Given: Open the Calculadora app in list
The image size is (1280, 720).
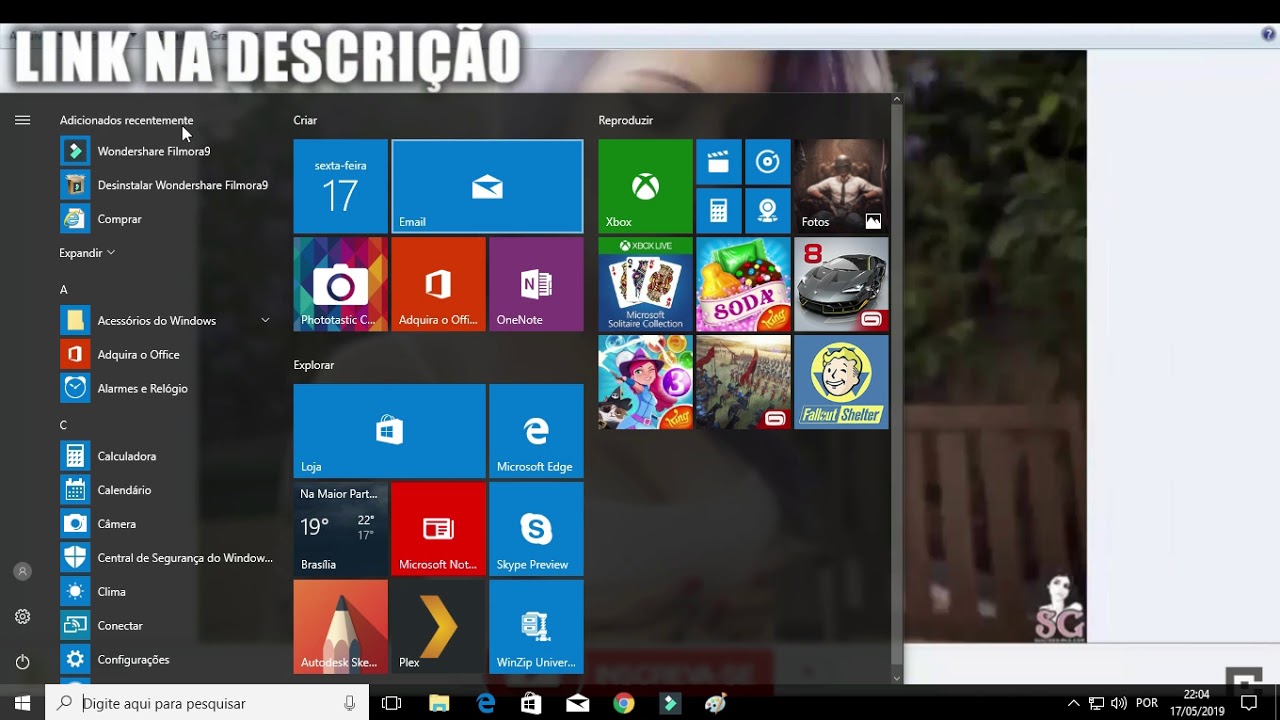Looking at the screenshot, I should click(165, 456).
